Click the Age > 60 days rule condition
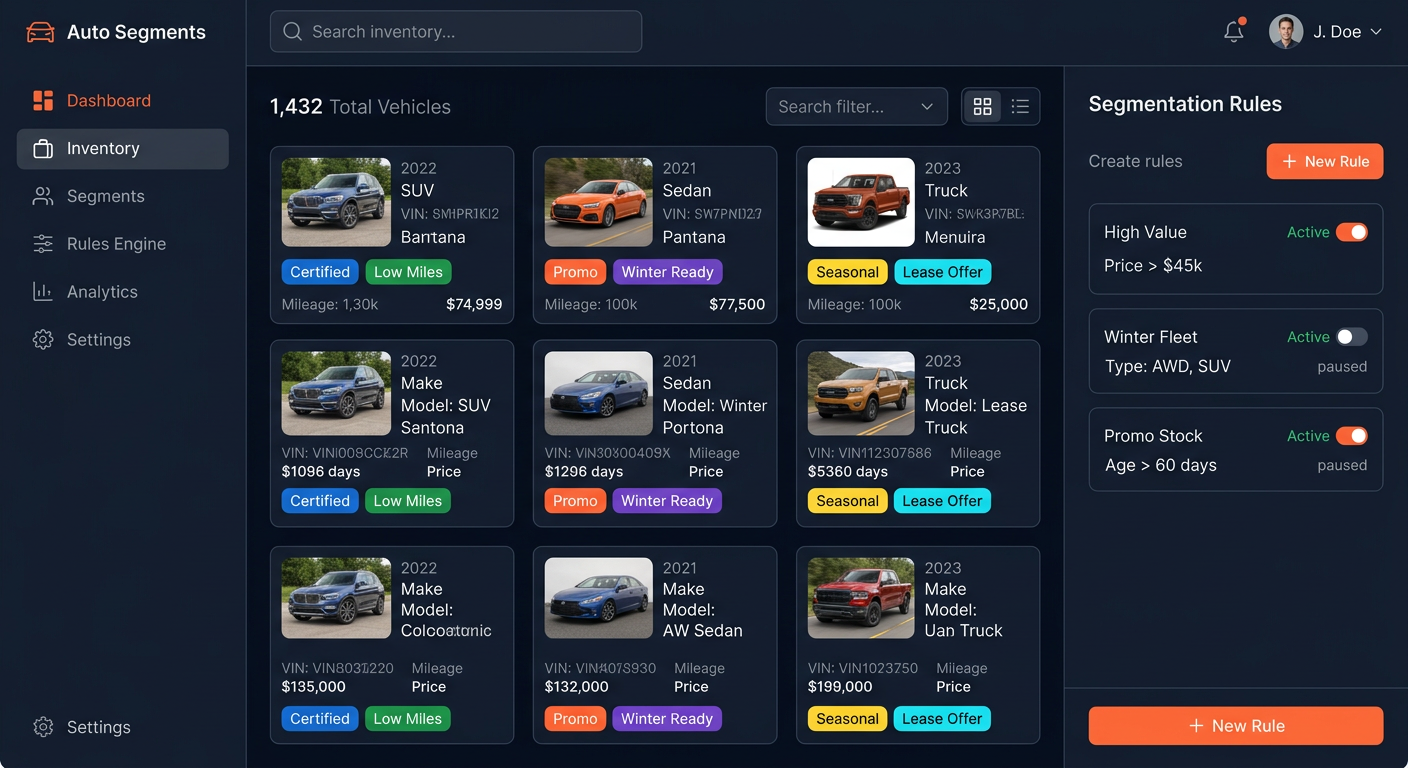This screenshot has height=768, width=1408. pos(1160,465)
